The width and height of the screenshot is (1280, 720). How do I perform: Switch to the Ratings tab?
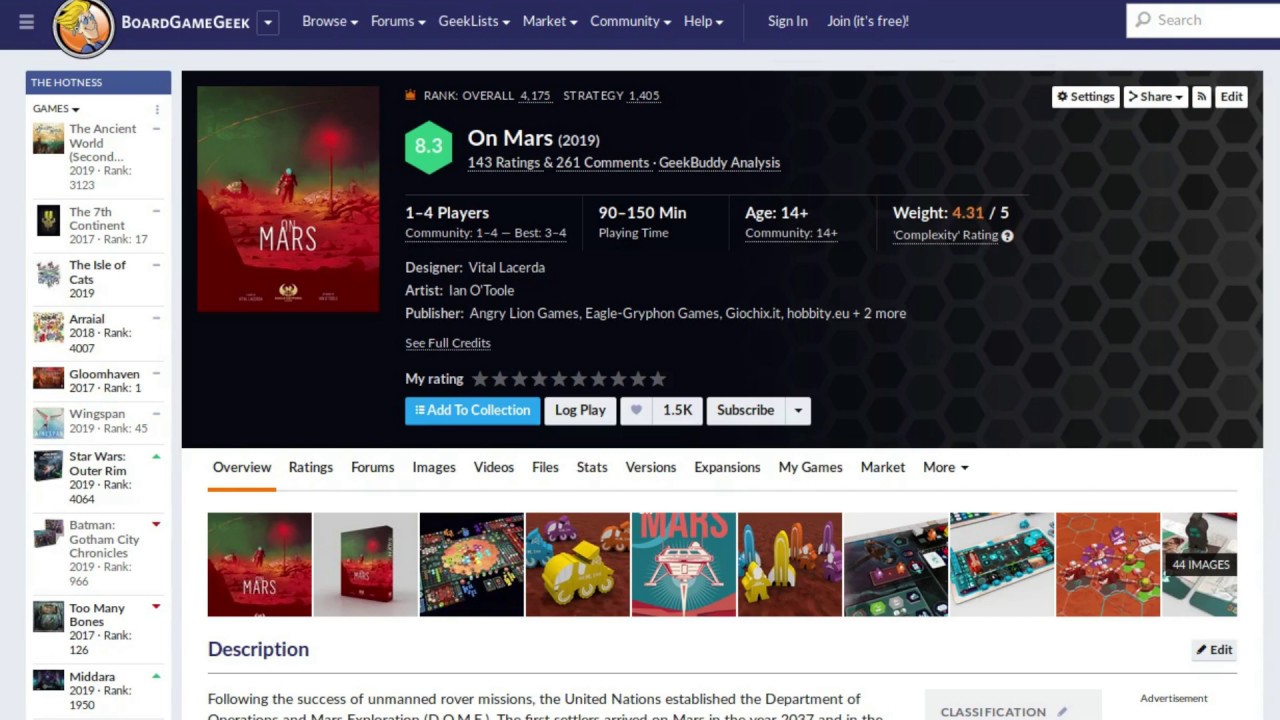[x=311, y=467]
